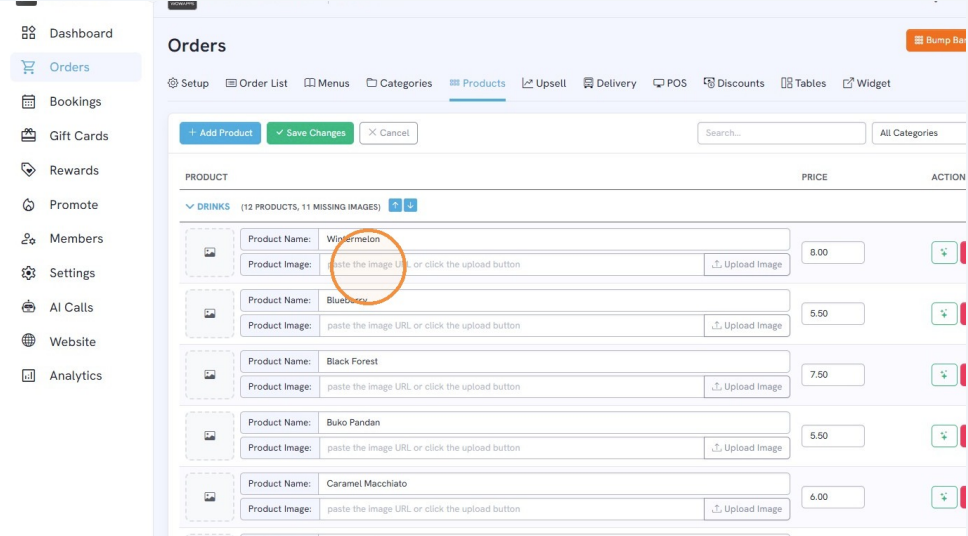The height and width of the screenshot is (536, 968).
Task: Edit the Buko Pandan price field
Action: (833, 435)
